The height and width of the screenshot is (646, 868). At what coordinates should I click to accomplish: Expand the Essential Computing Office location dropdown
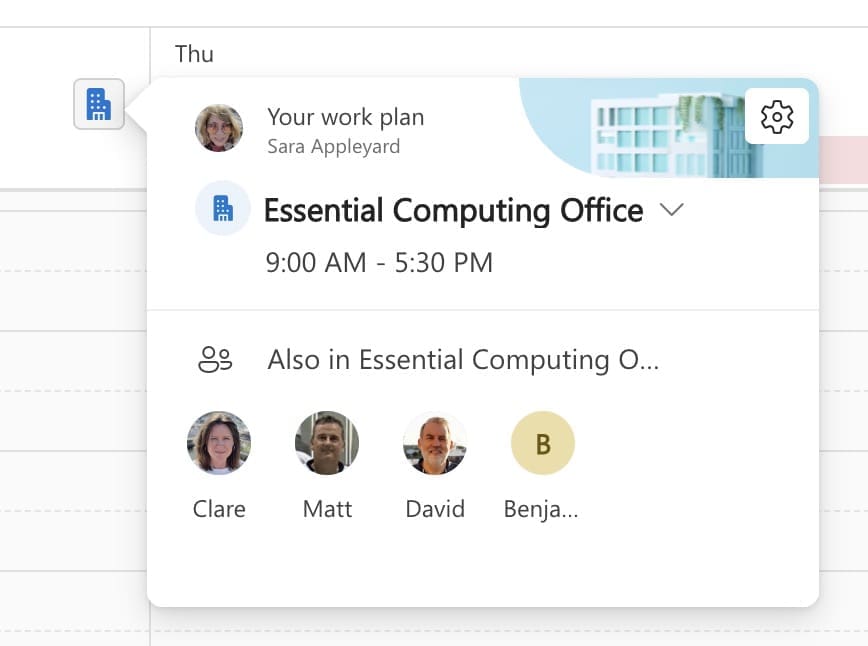click(672, 210)
